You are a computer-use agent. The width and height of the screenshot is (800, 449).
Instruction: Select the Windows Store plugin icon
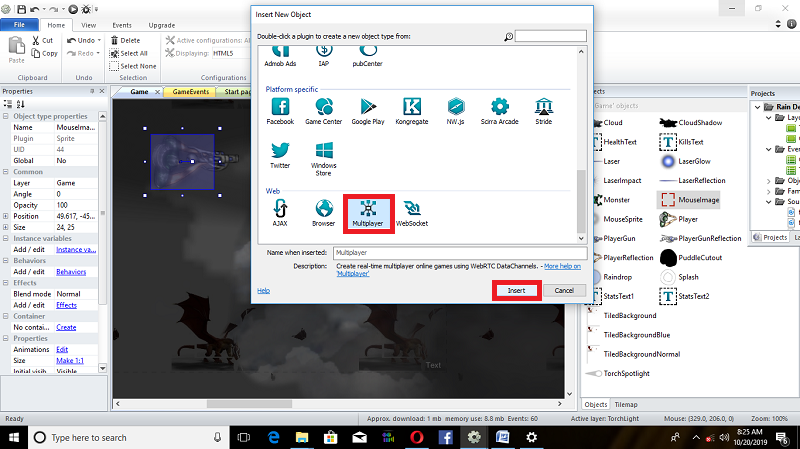[x=324, y=151]
